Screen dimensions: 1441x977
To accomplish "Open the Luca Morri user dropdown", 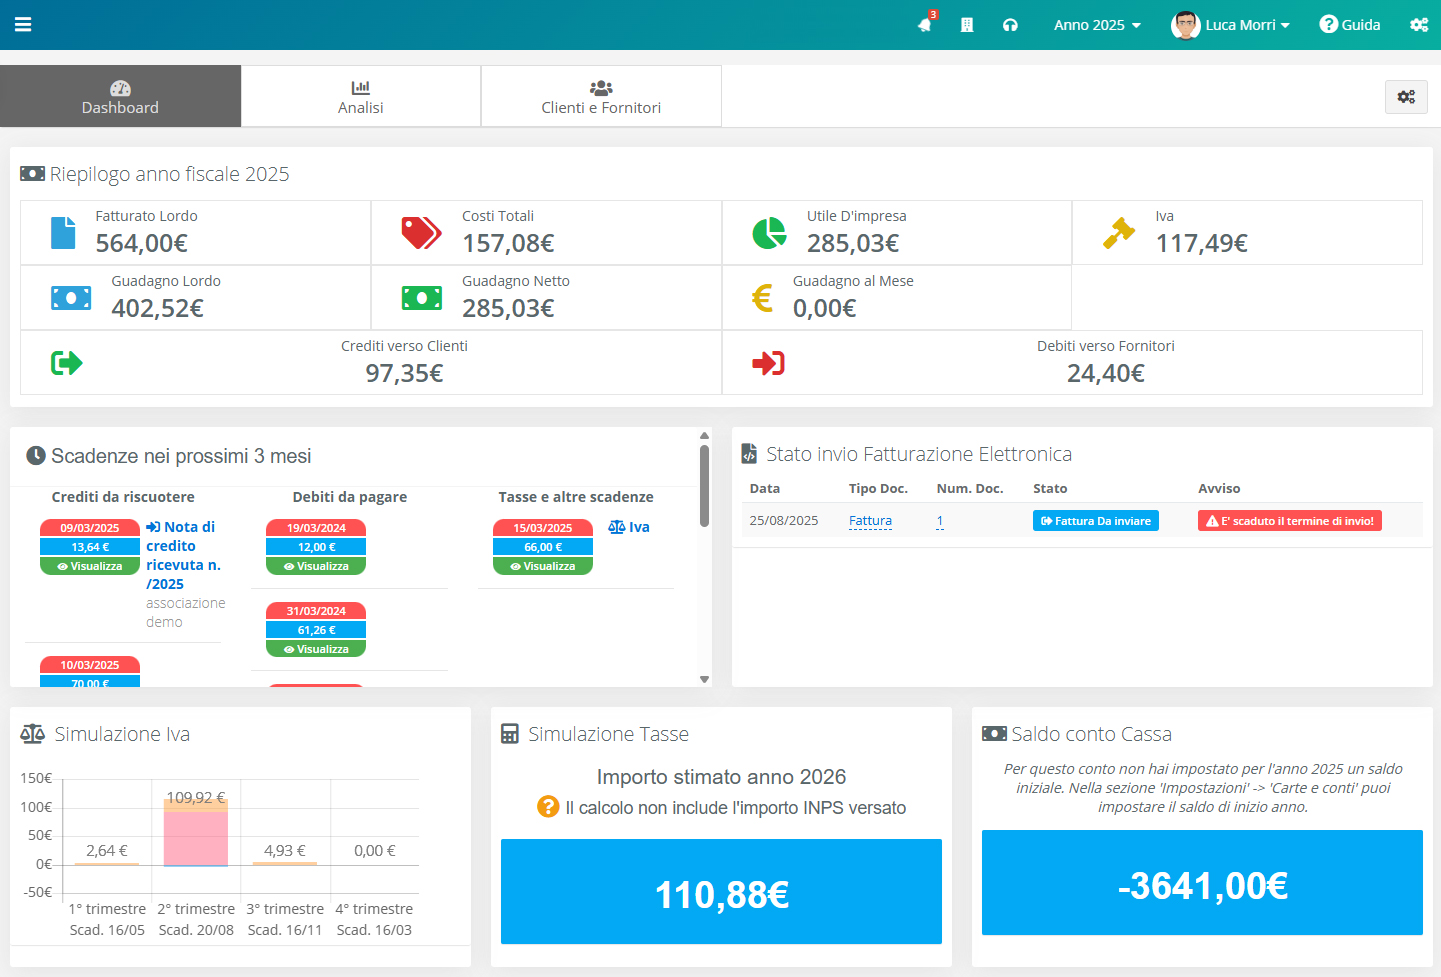I will click(x=1231, y=25).
